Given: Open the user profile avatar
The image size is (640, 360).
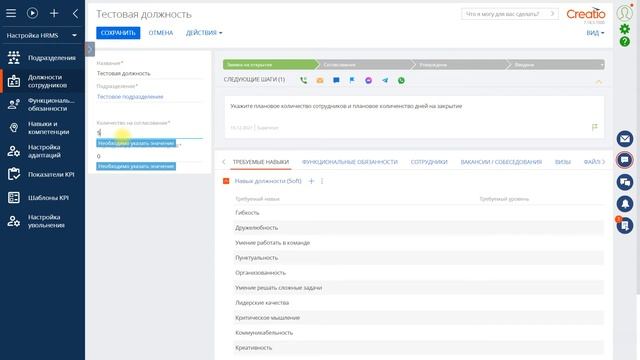Looking at the screenshot, I should [x=624, y=13].
